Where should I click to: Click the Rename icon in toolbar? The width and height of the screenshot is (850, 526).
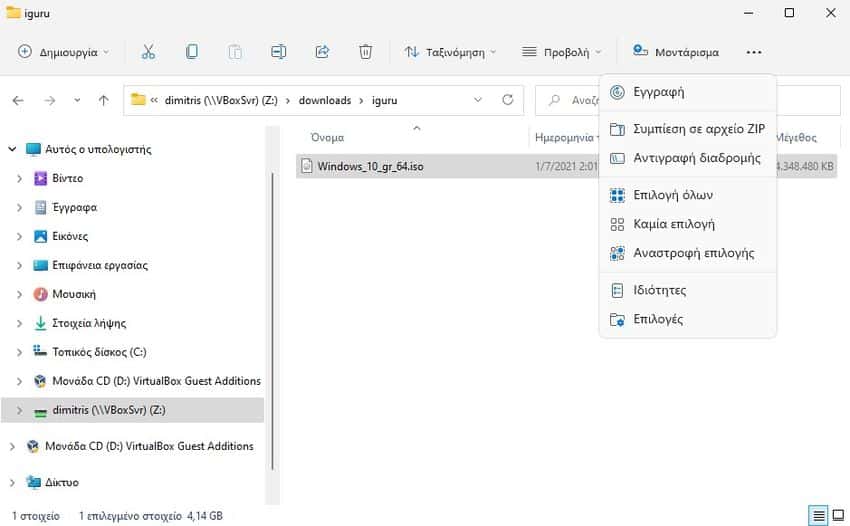(x=279, y=52)
